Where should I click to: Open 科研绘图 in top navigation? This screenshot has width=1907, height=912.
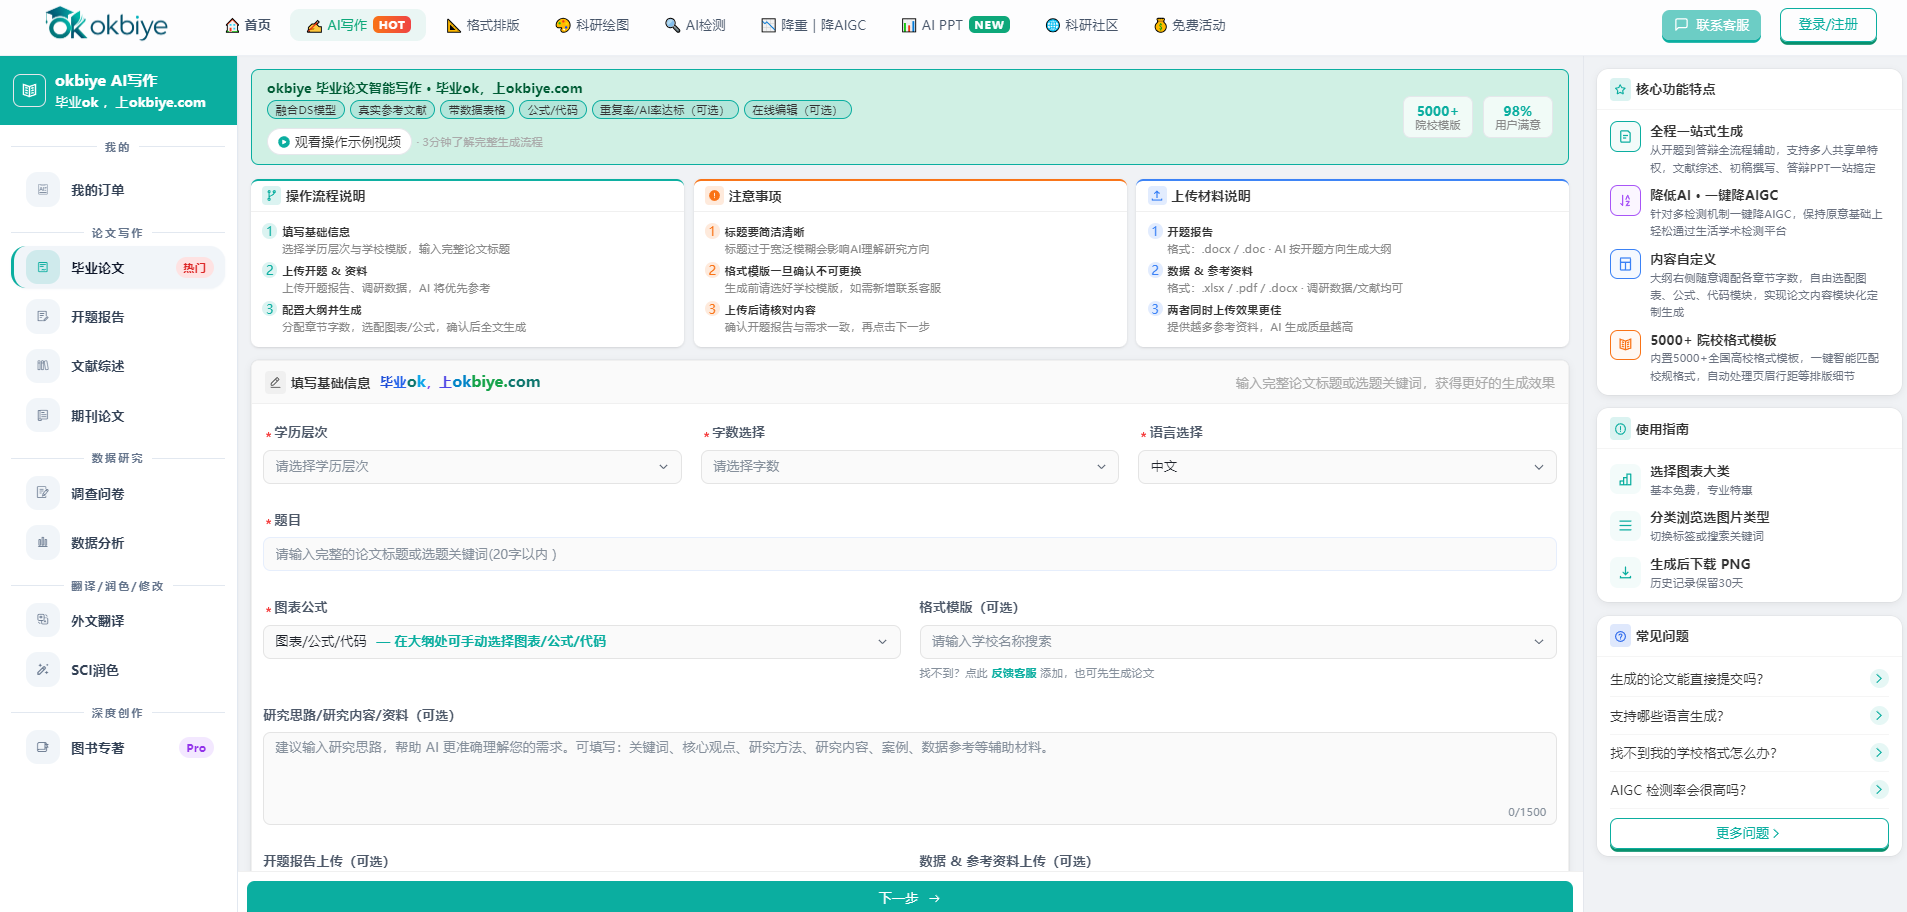[592, 25]
